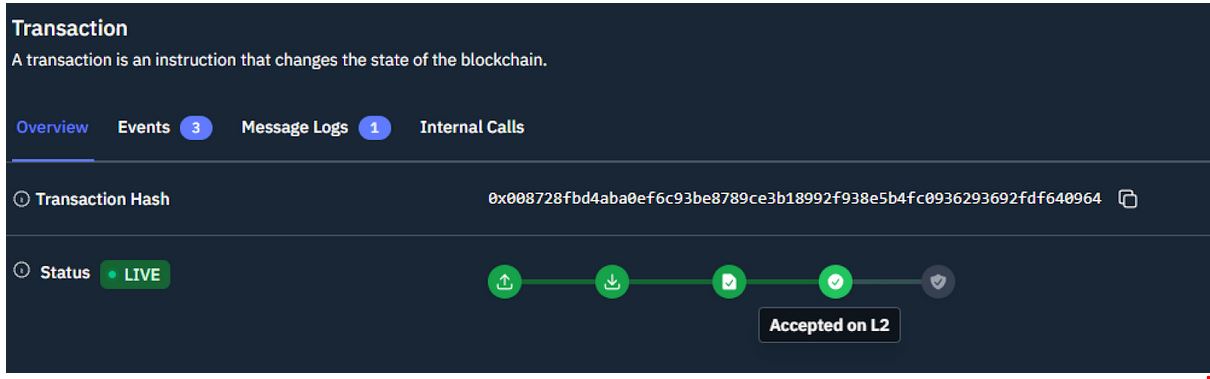This screenshot has height=379, width=1210.
Task: Click the Events count badge showing 3
Action: [196, 128]
